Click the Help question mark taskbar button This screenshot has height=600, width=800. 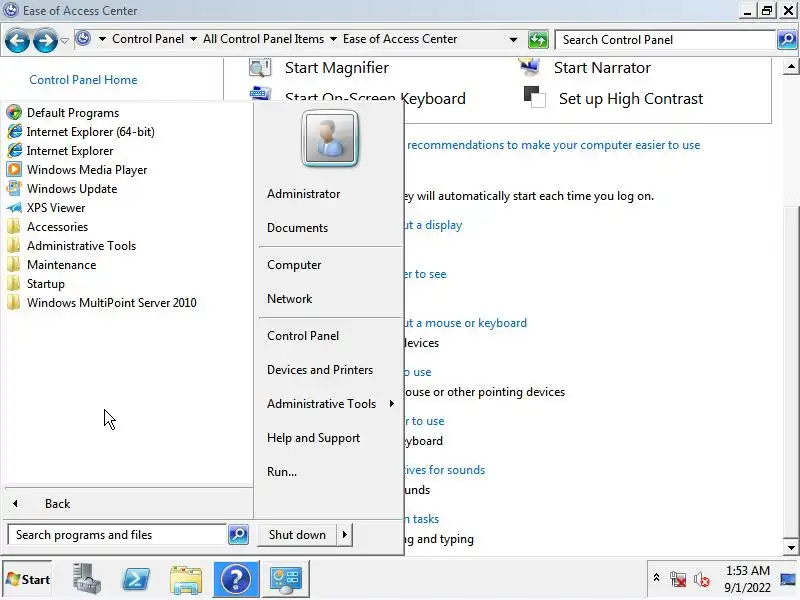(x=236, y=579)
